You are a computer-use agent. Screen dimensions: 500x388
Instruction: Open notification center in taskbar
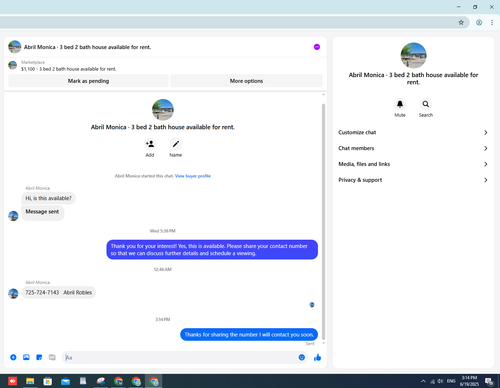(489, 381)
